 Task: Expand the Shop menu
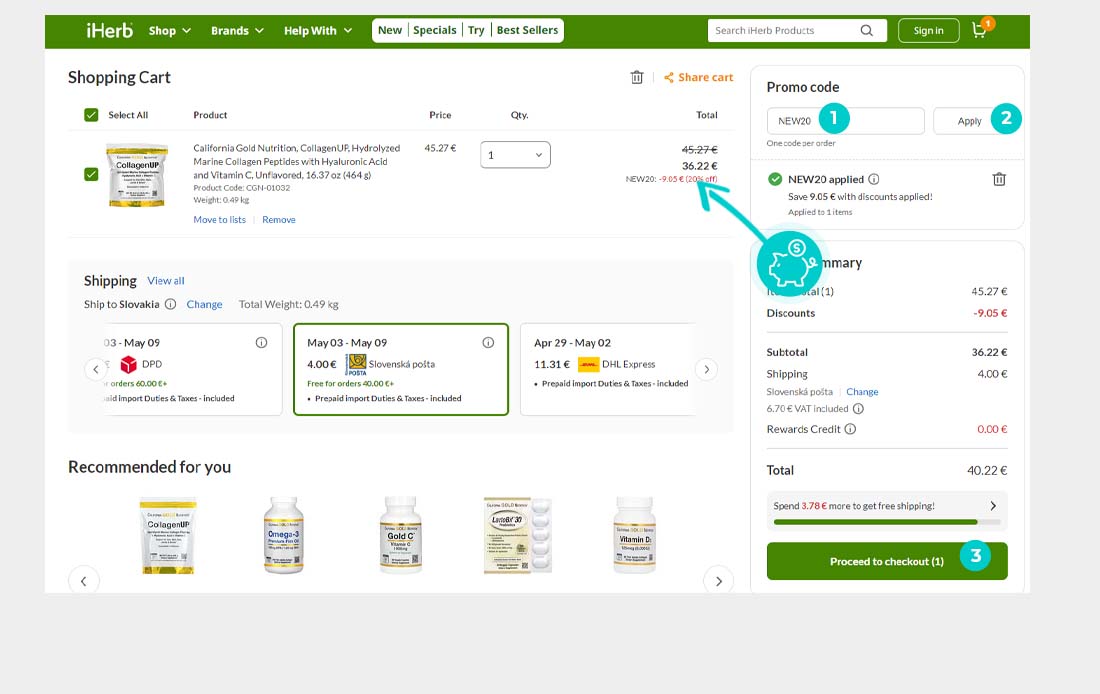pyautogui.click(x=170, y=31)
